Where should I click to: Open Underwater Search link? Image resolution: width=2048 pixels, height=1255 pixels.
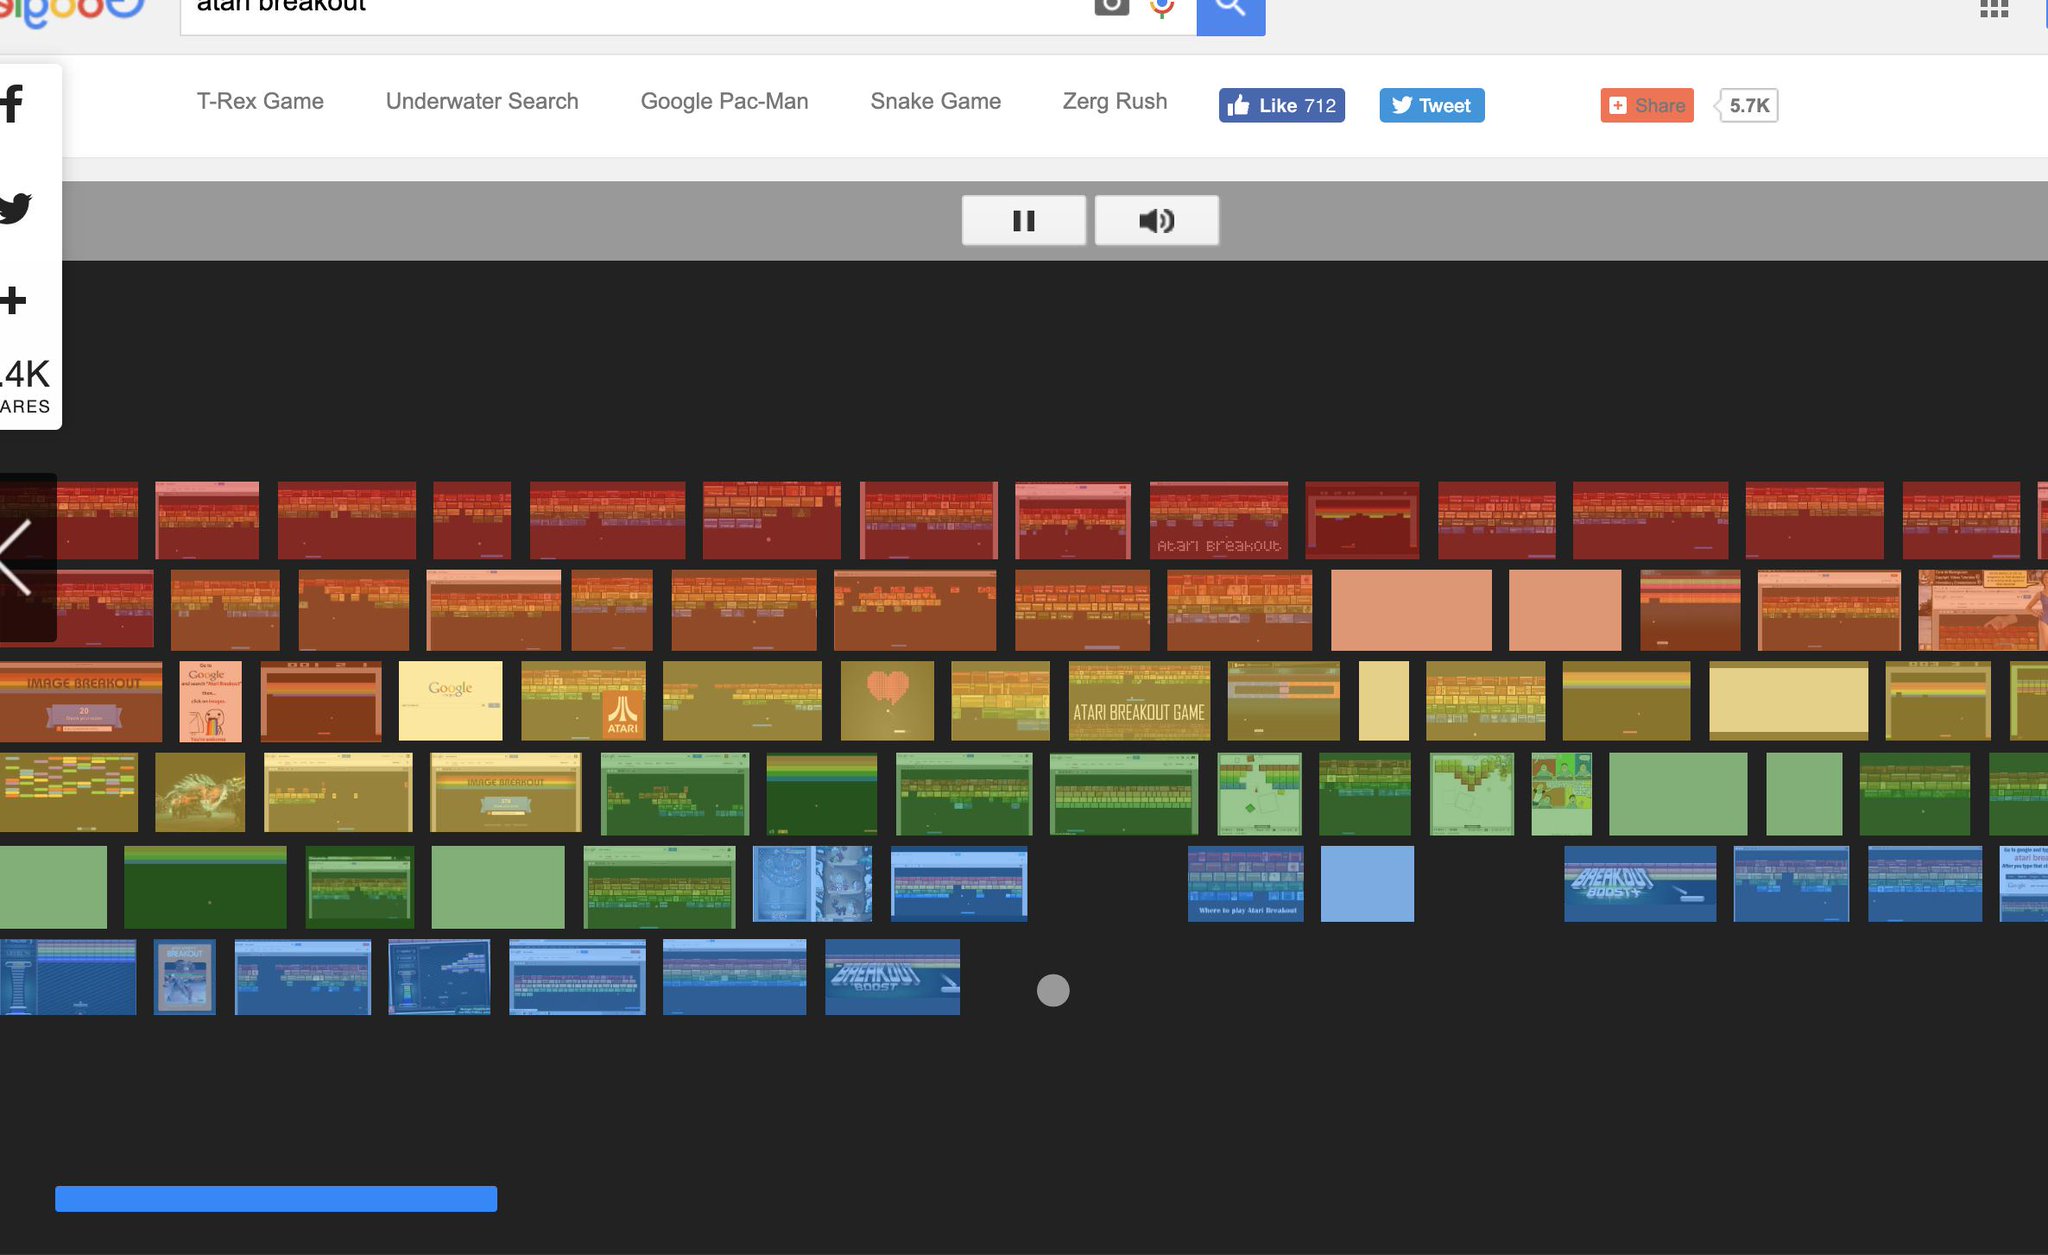[482, 101]
